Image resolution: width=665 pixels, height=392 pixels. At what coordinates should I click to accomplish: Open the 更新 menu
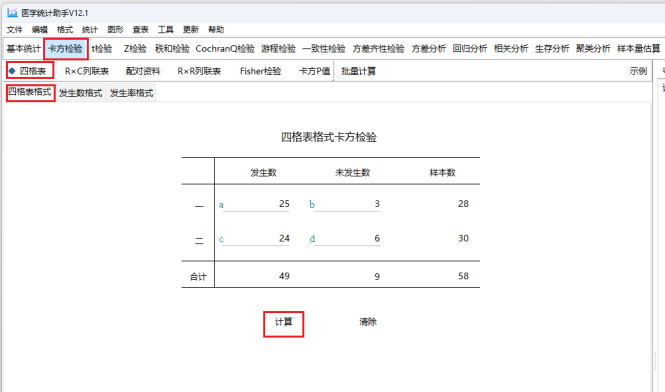tap(191, 29)
